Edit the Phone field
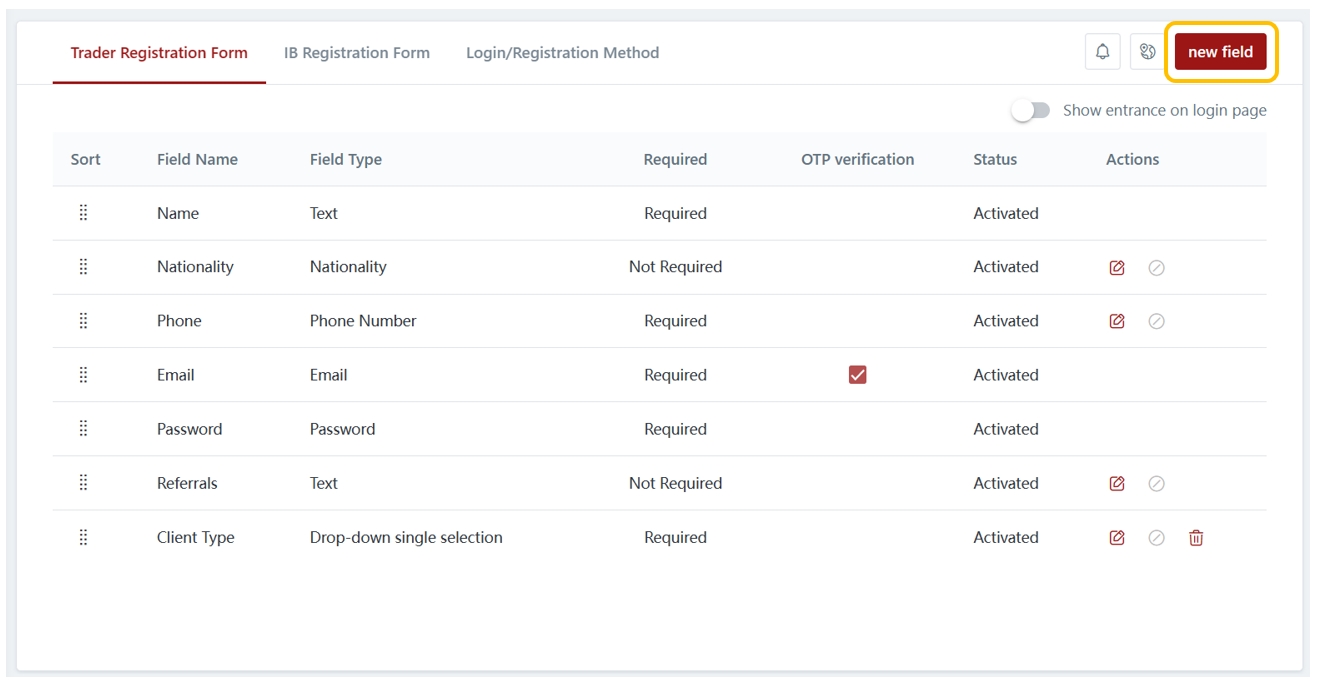Viewport: 1317px width, 684px height. (x=1117, y=322)
